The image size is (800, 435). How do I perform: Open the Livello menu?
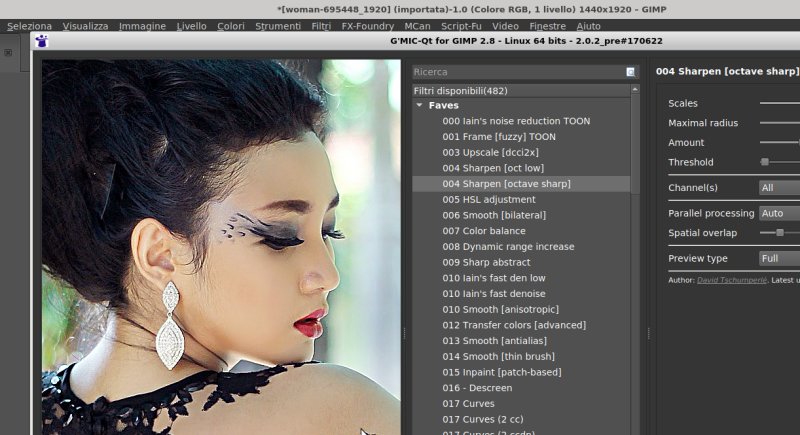tap(191, 26)
